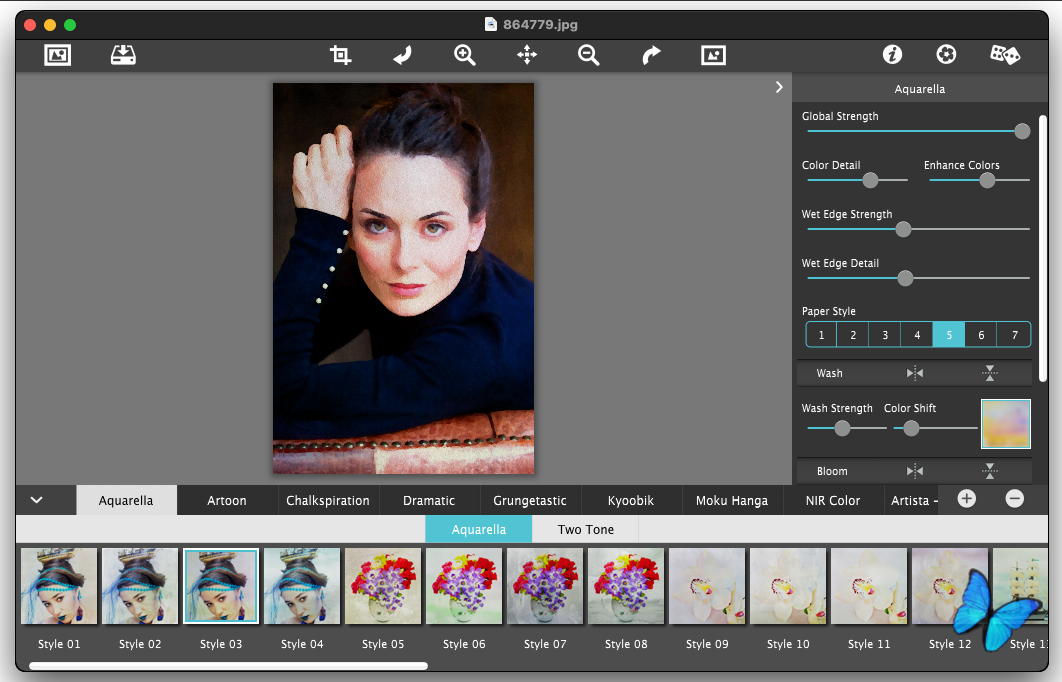Click the randomize dice icon
The image size is (1062, 682).
[x=1004, y=56]
